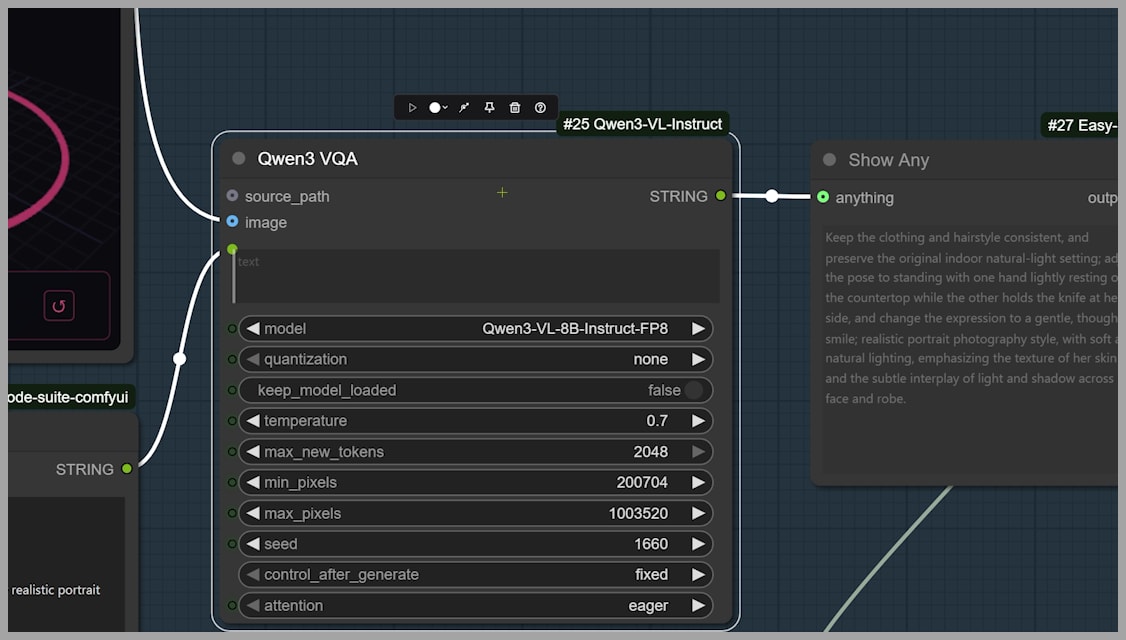
Task: Decrease seed value with left arrow
Action: [253, 544]
